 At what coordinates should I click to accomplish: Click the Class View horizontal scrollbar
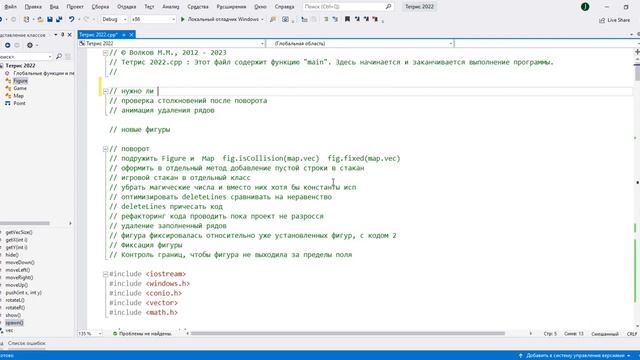click(x=24, y=223)
